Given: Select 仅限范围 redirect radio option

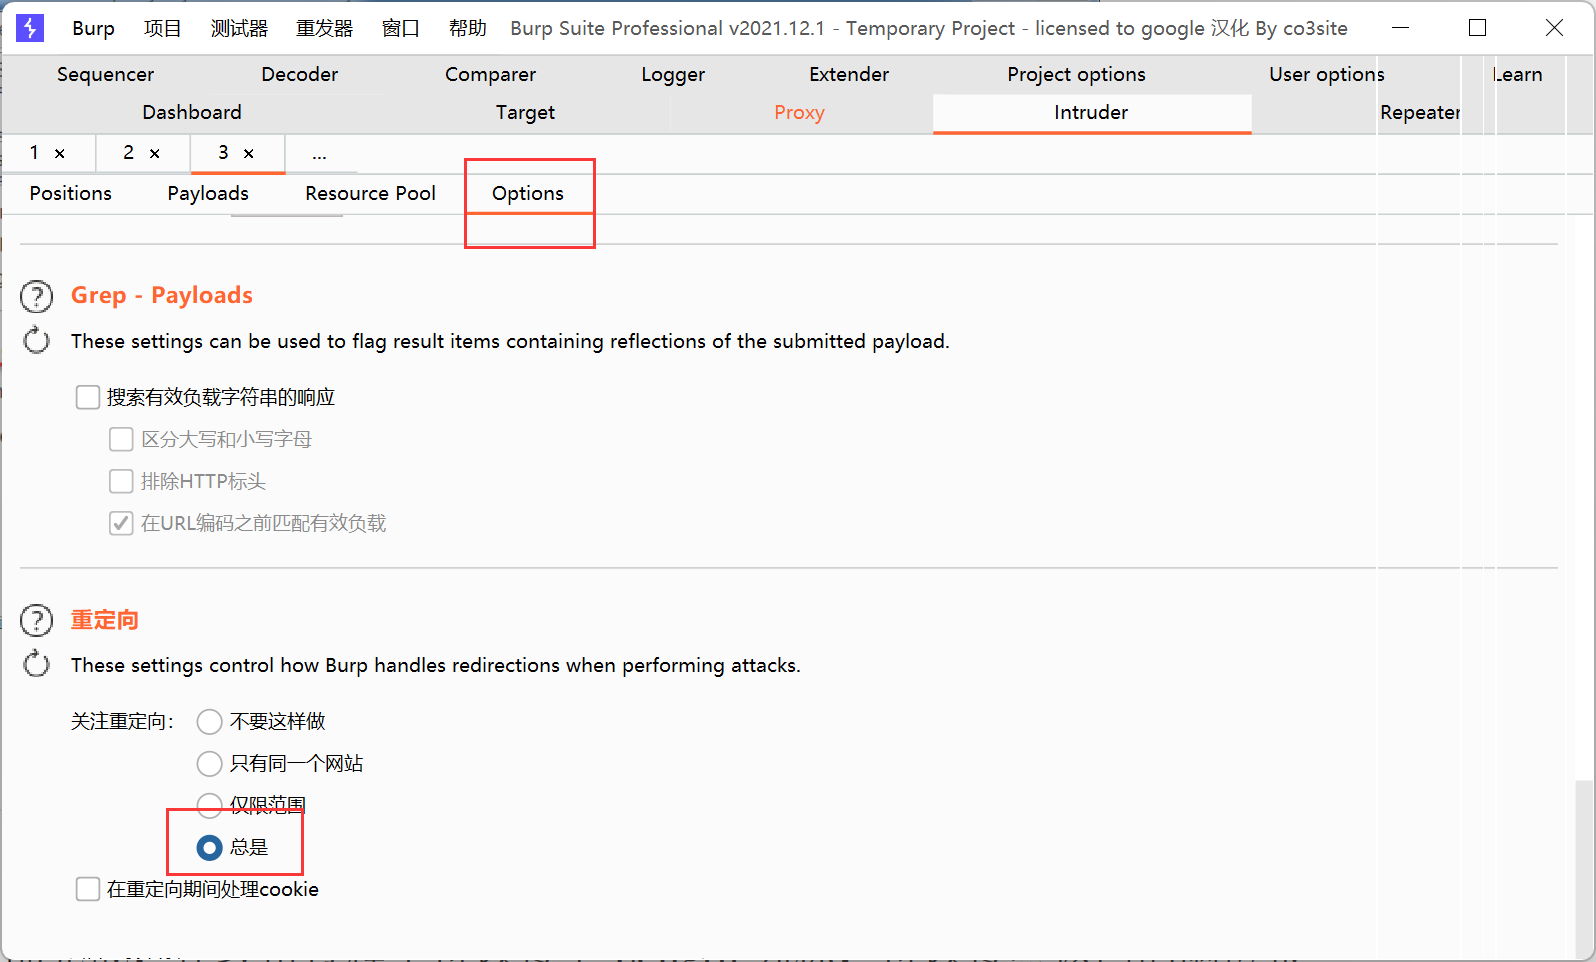Looking at the screenshot, I should coord(209,804).
